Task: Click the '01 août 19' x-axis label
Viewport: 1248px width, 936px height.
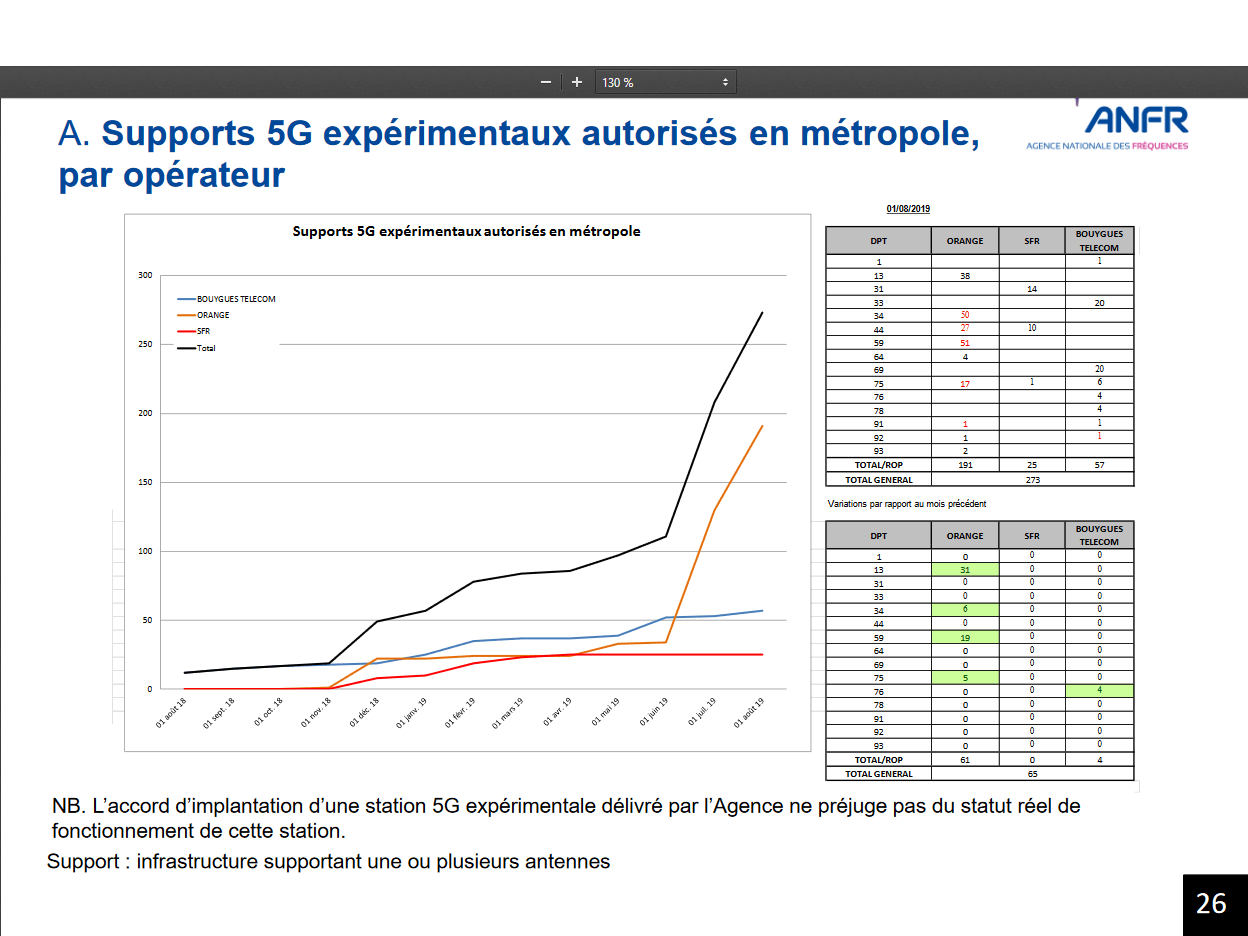Action: coord(750,713)
